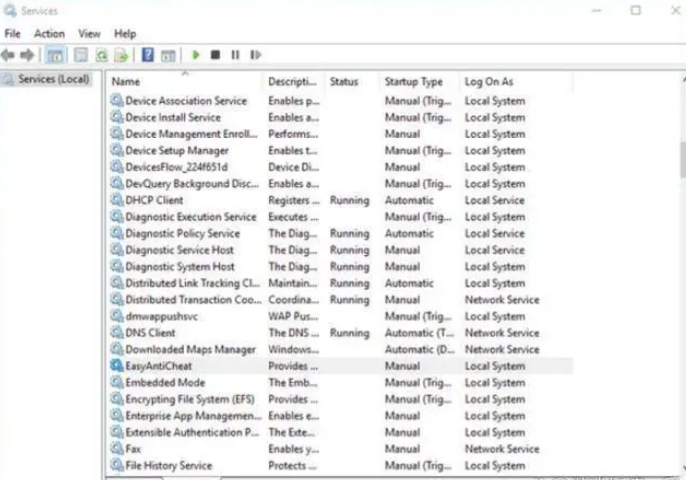Select Services (Local) in left tree

[53, 79]
